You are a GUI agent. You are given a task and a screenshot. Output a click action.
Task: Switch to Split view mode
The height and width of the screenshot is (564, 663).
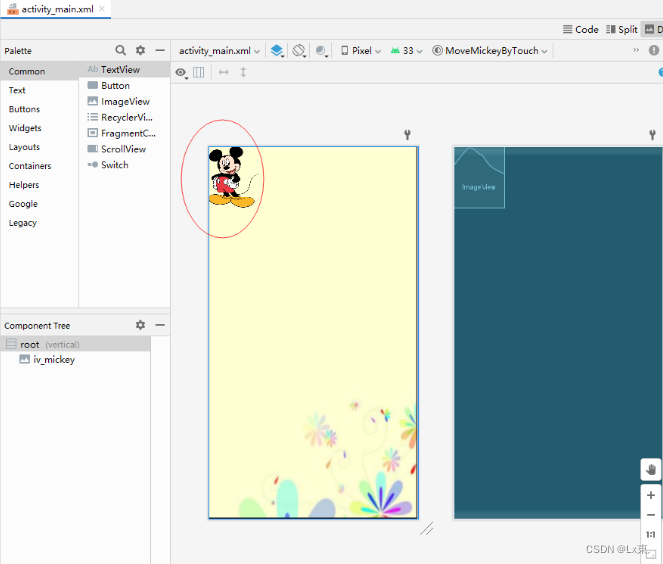pyautogui.click(x=622, y=29)
